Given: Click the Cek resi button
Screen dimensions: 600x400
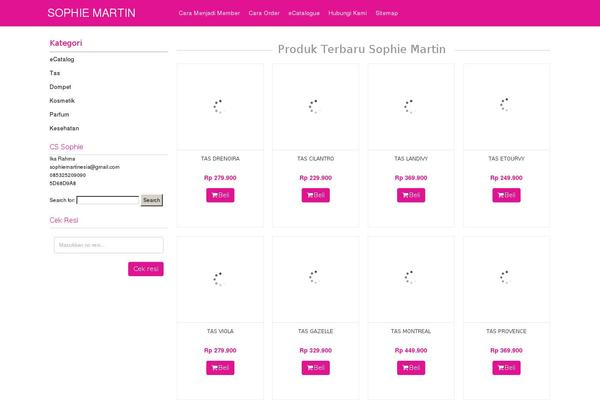Looking at the screenshot, I should (x=146, y=269).
